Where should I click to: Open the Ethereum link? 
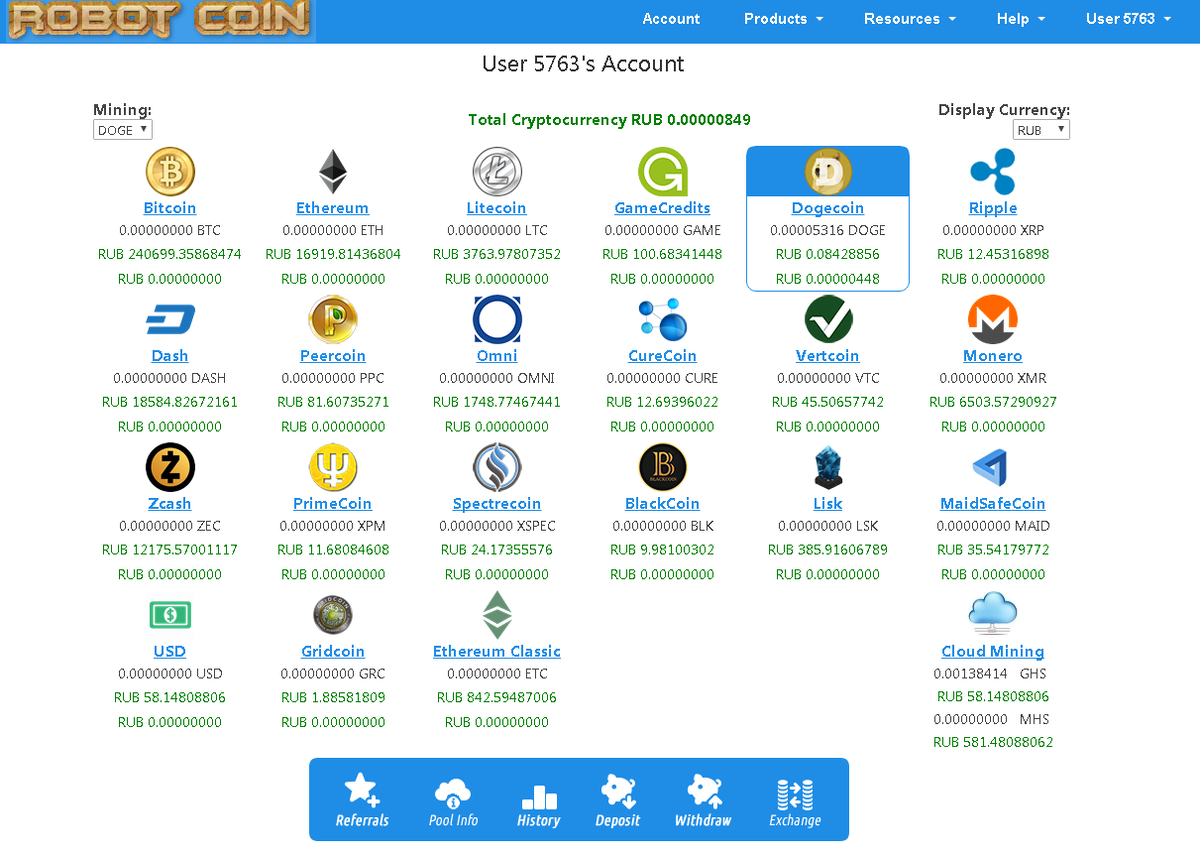coord(333,208)
